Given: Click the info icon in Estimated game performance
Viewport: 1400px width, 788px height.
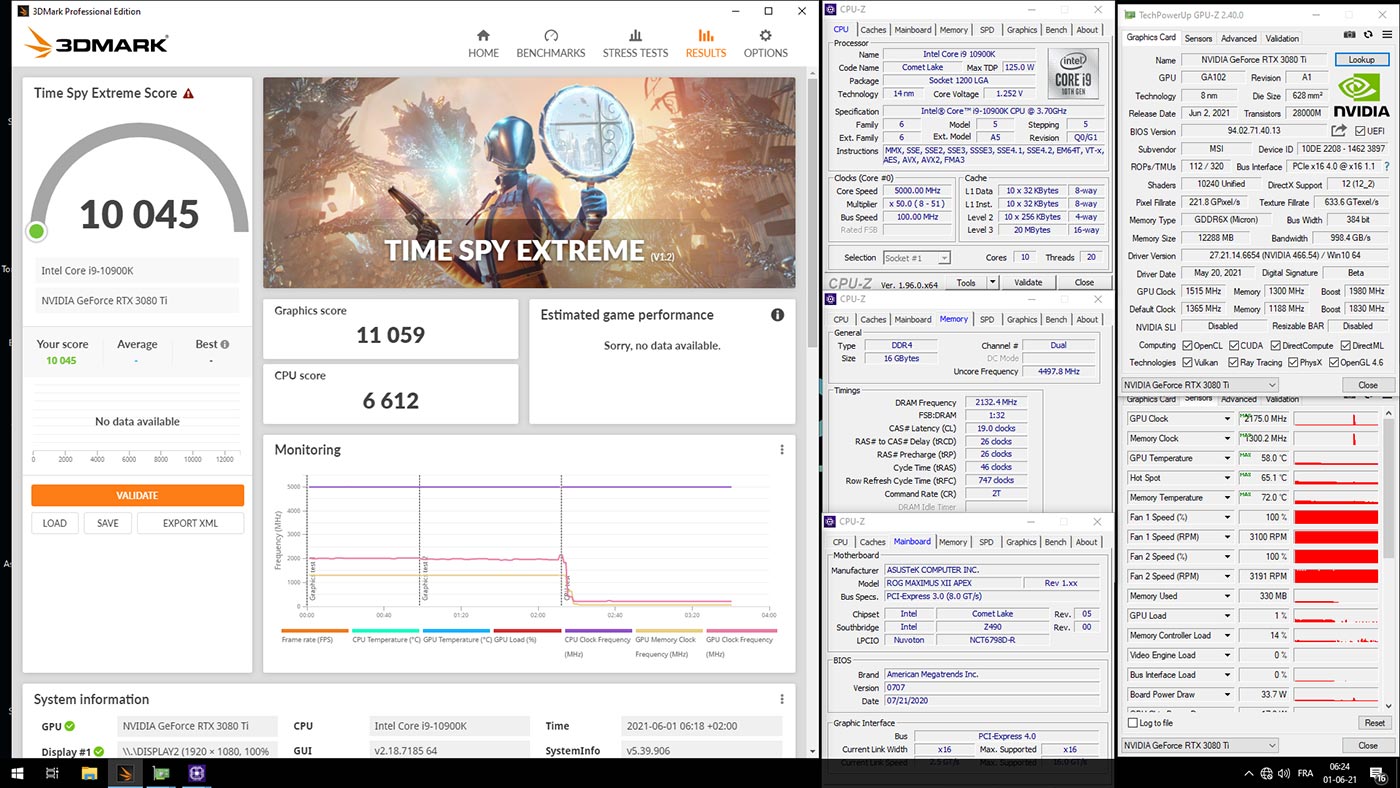Looking at the screenshot, I should point(777,315).
